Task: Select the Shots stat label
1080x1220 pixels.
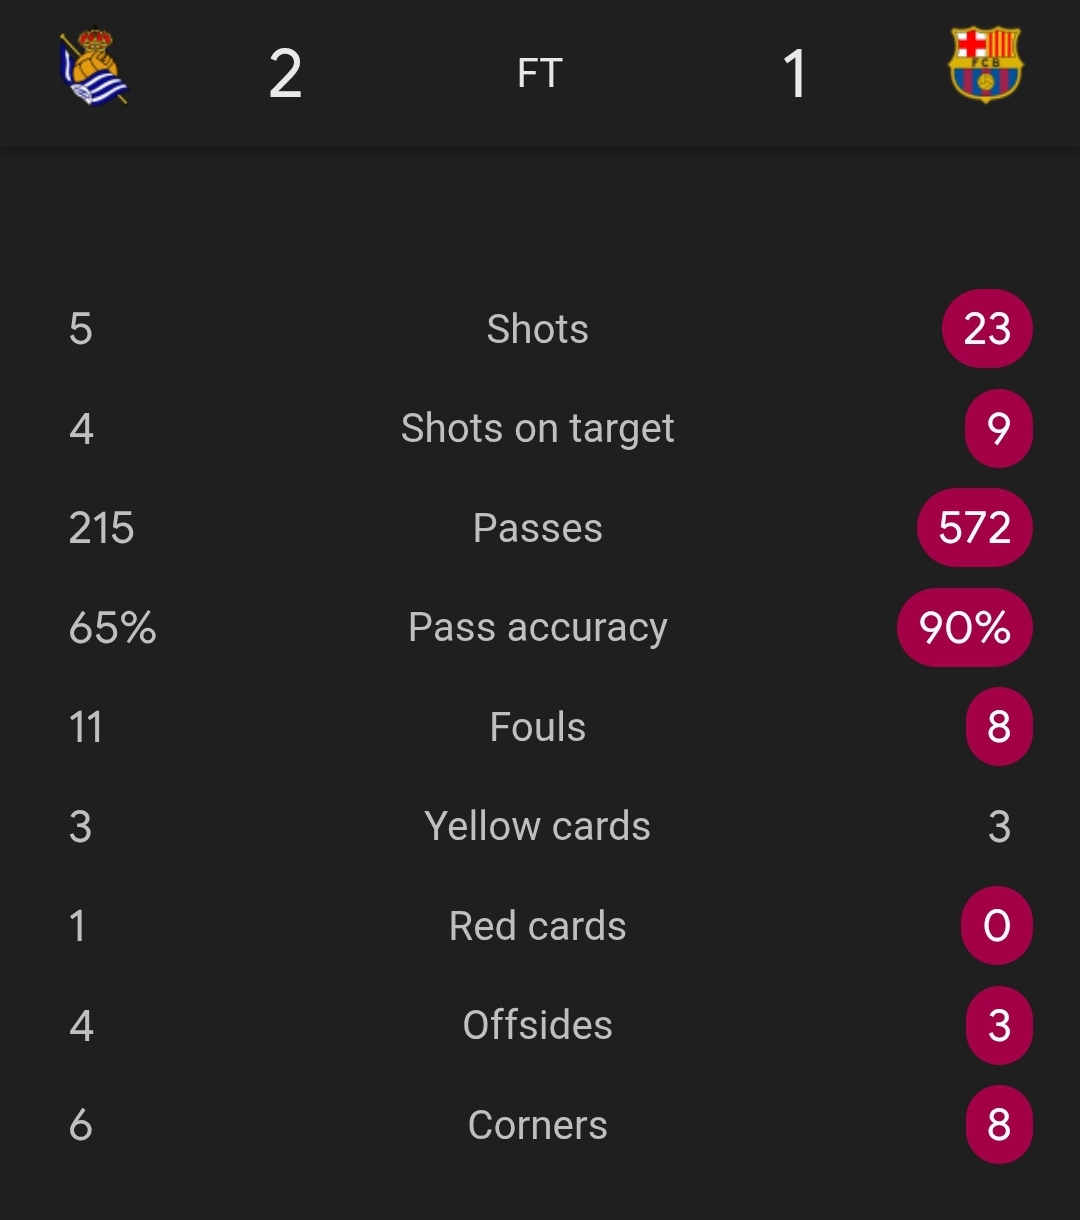Action: [538, 329]
